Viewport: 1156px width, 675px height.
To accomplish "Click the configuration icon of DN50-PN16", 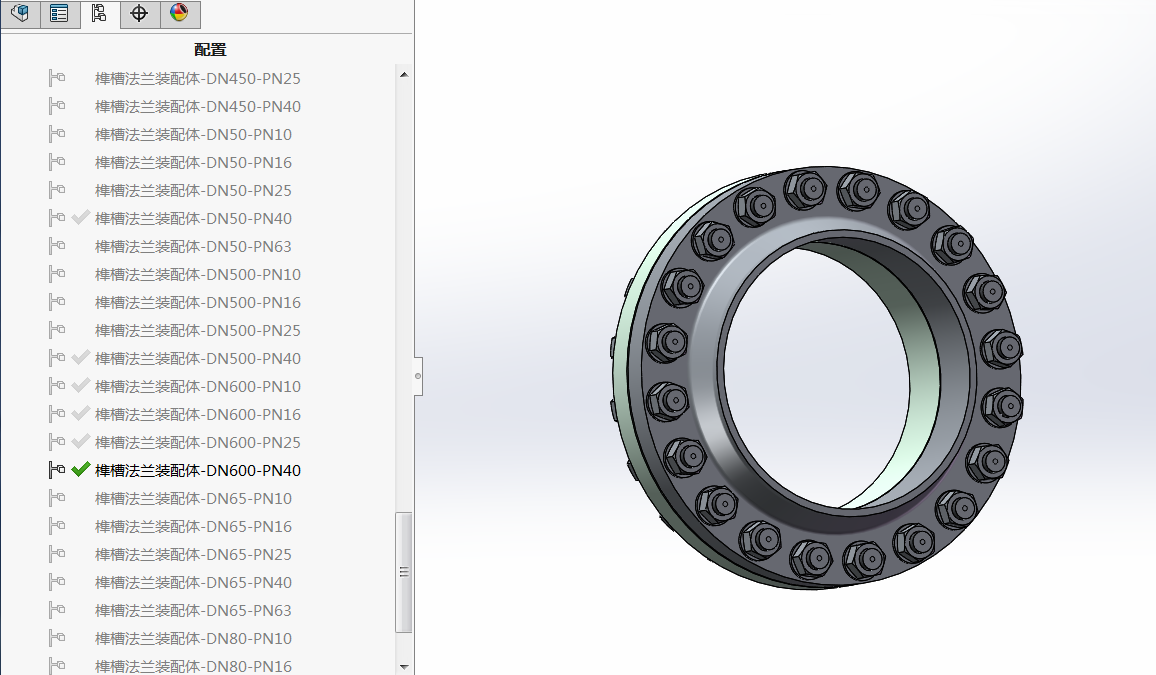I will 57,162.
